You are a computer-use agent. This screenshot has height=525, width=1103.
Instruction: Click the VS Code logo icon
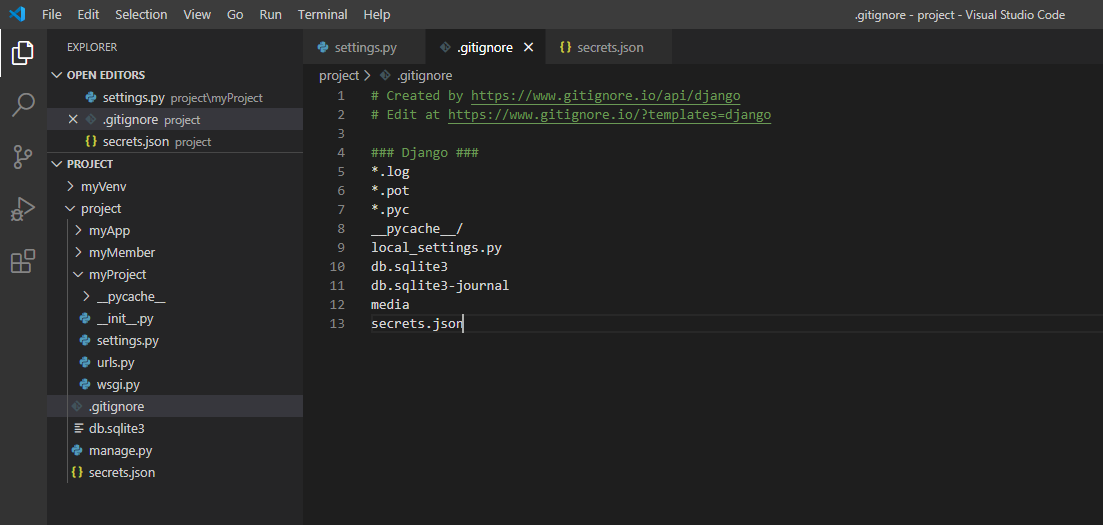(17, 14)
